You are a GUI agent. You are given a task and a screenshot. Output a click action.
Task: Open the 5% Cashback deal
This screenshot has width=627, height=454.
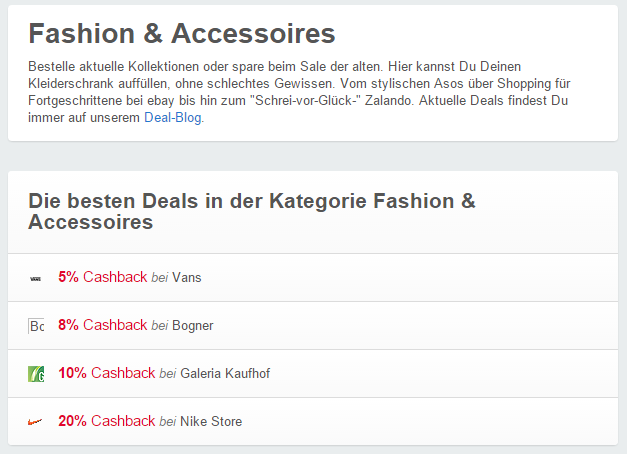[102, 277]
